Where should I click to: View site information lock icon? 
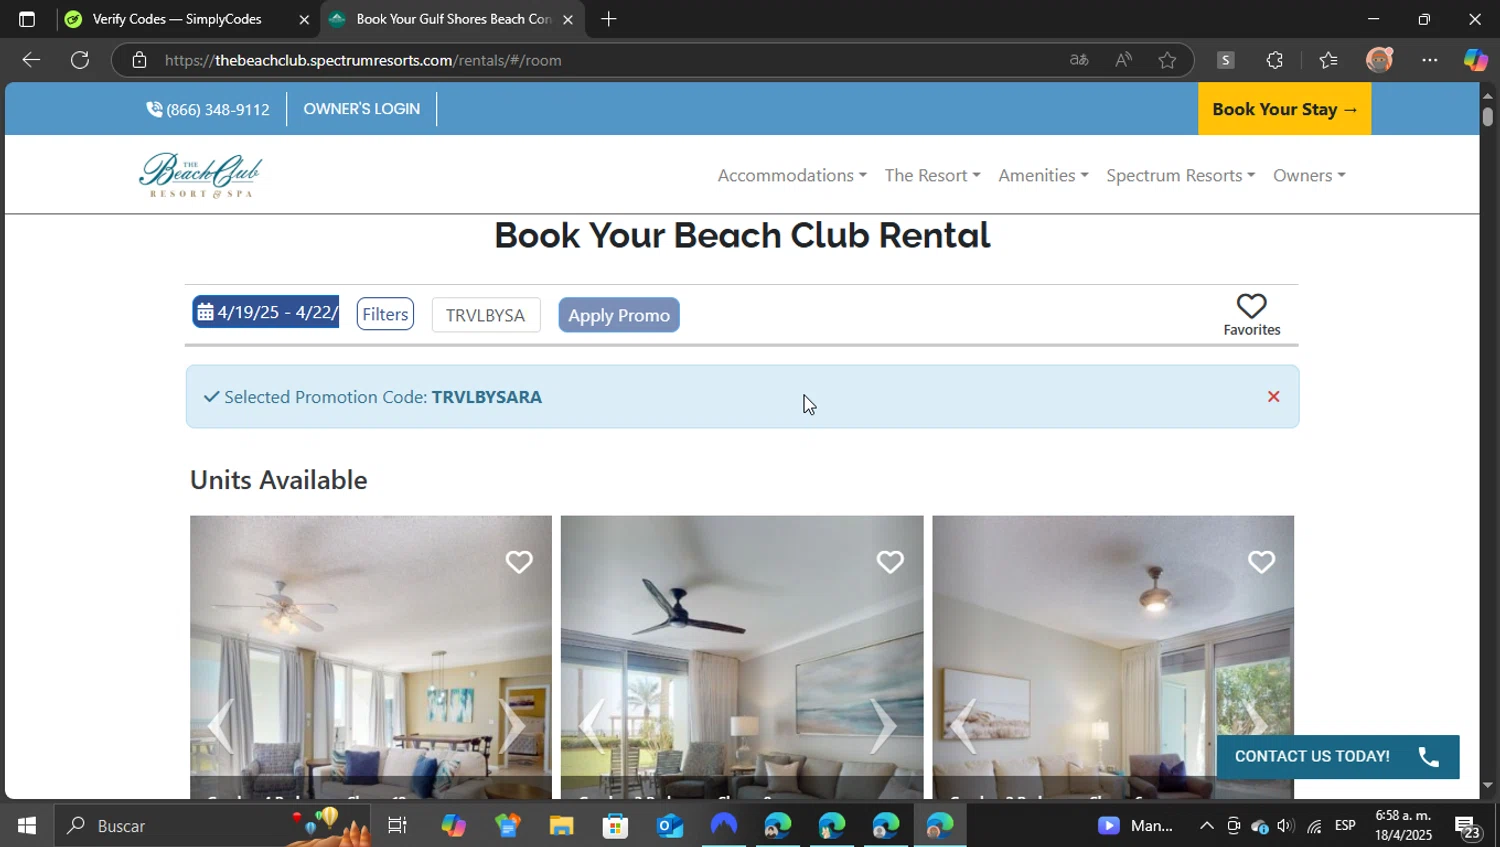click(139, 60)
